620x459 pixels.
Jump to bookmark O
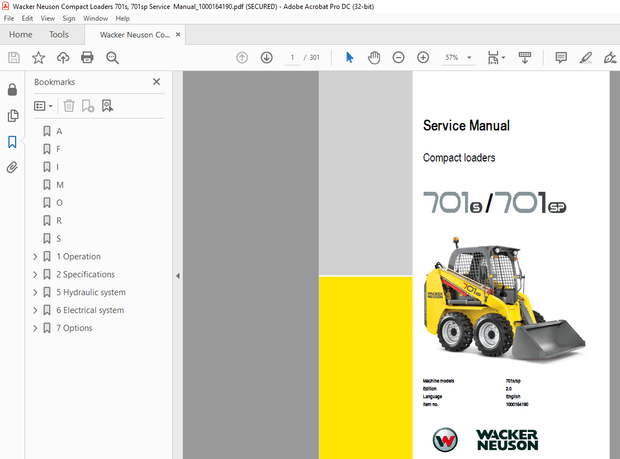[59, 203]
